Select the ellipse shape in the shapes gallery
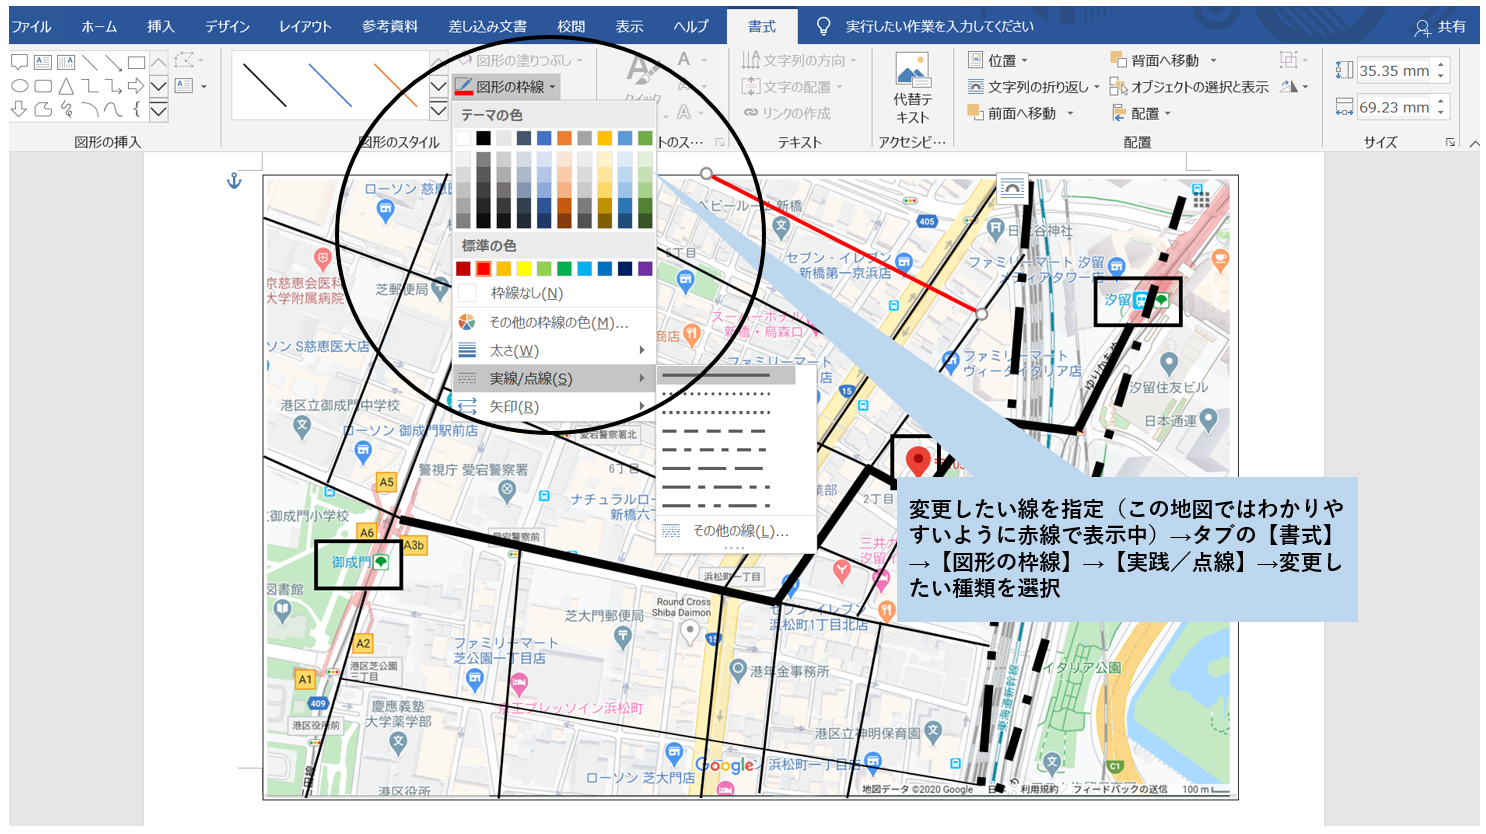1486x834 pixels. pos(19,86)
